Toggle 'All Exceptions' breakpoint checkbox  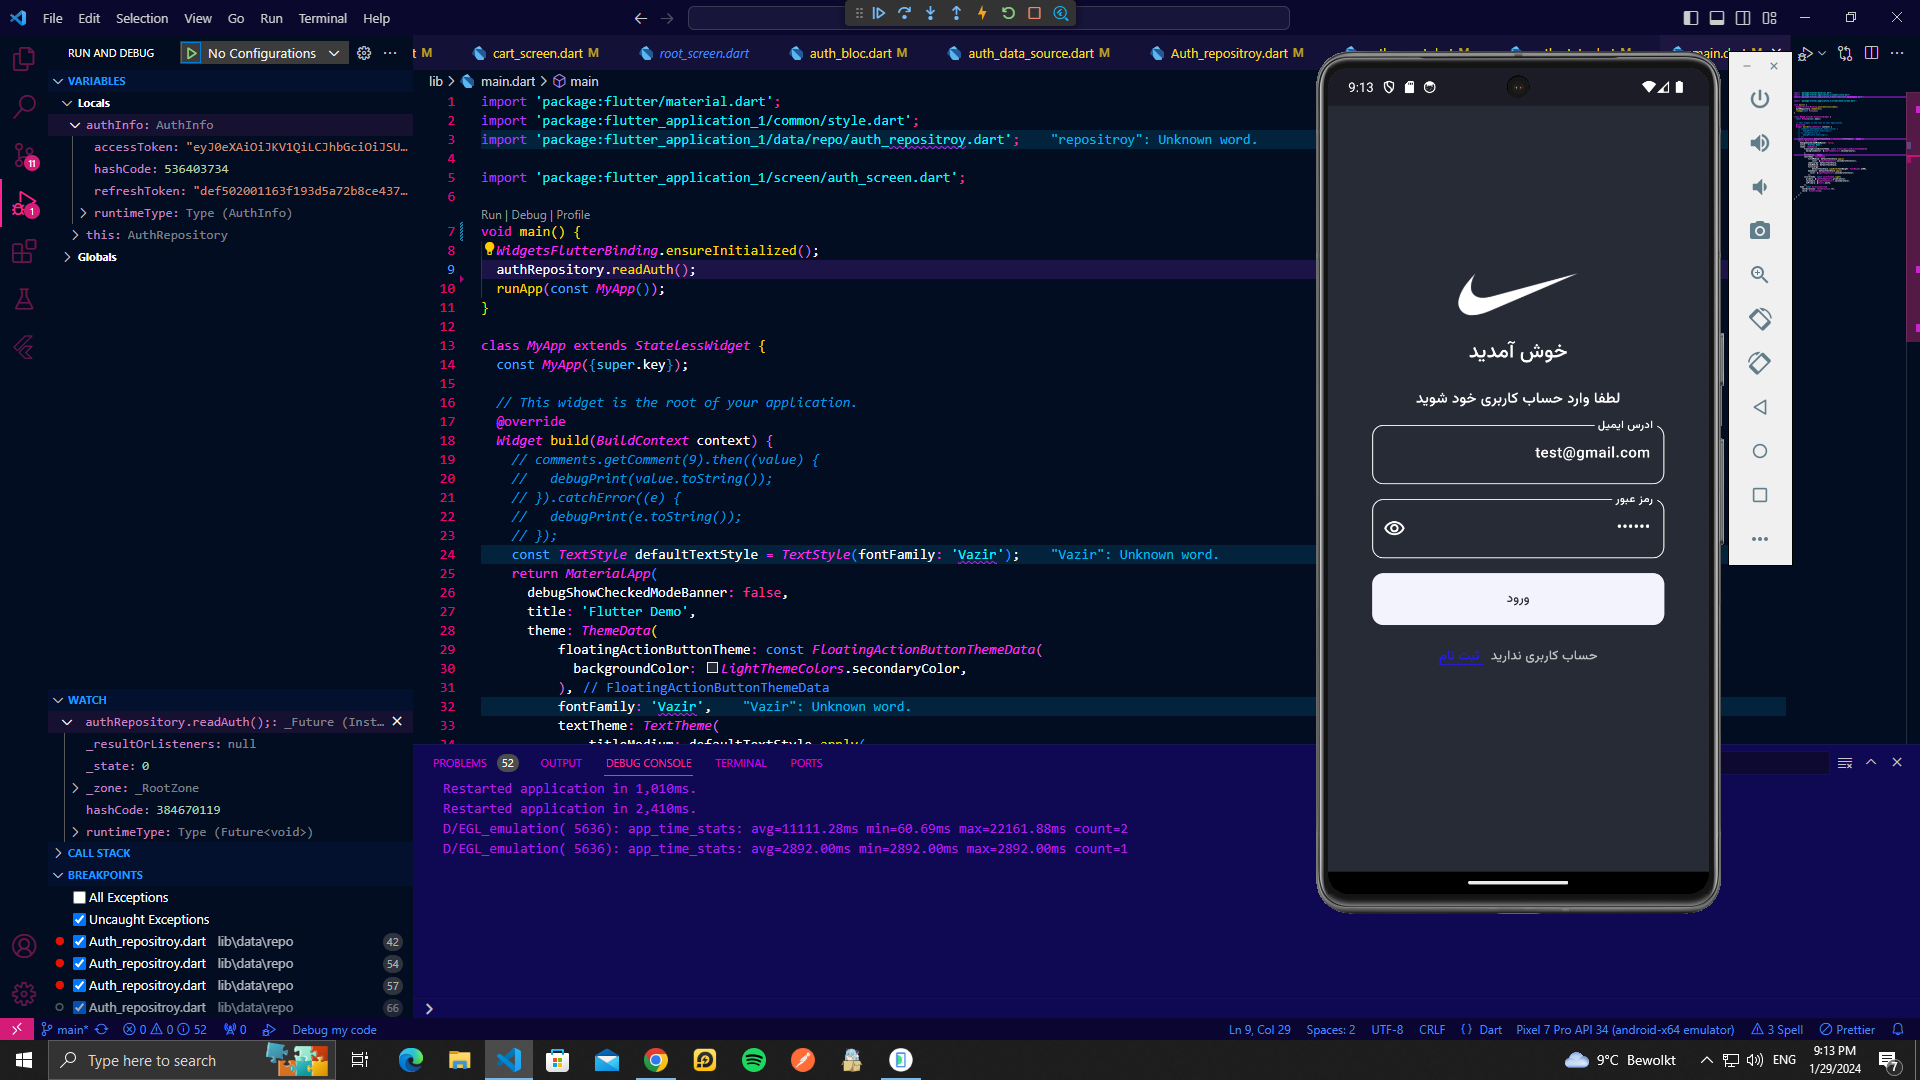coord(79,897)
